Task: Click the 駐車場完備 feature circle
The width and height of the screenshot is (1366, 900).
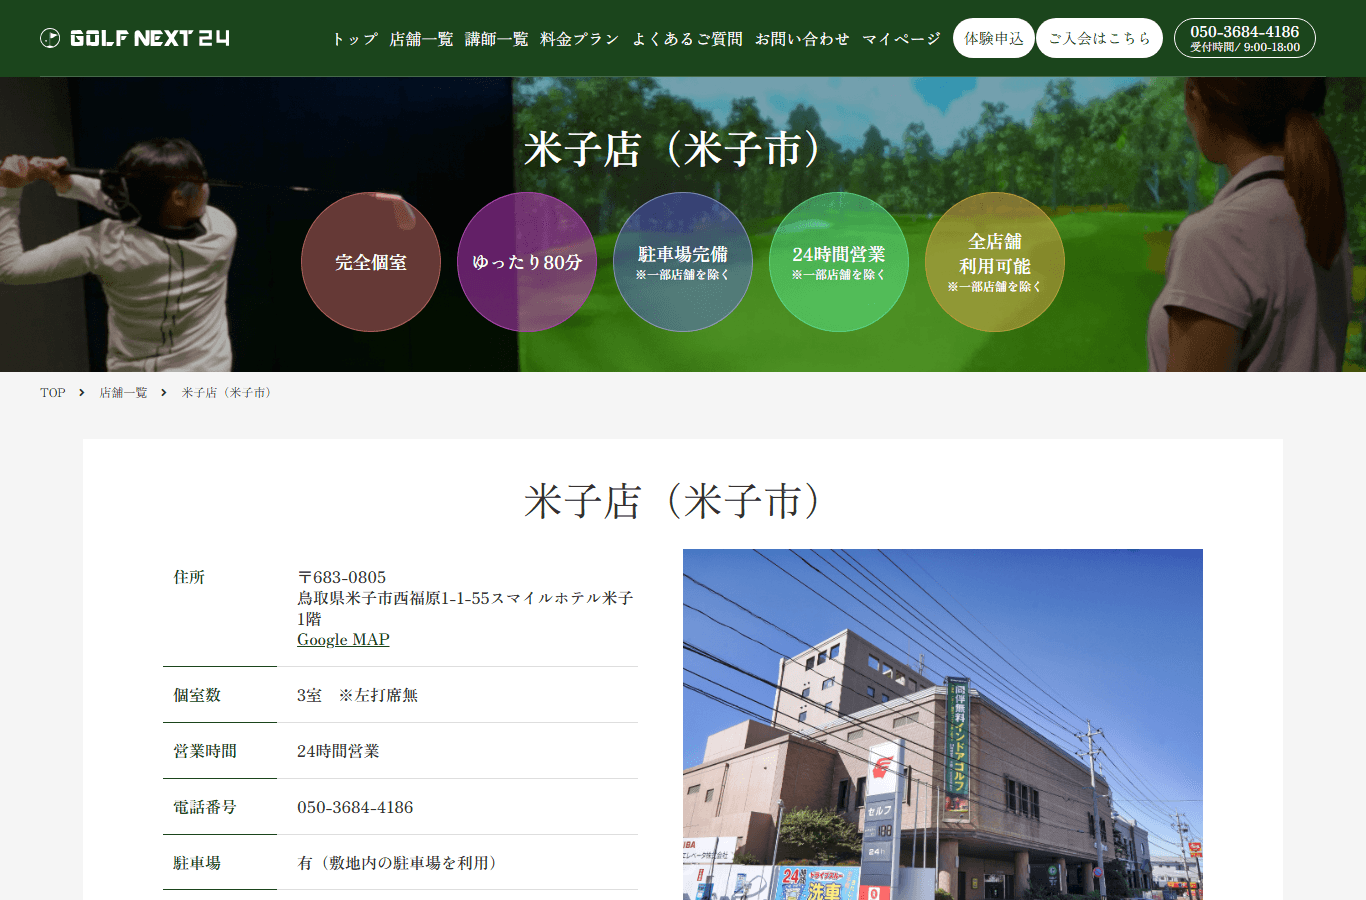Action: (683, 262)
